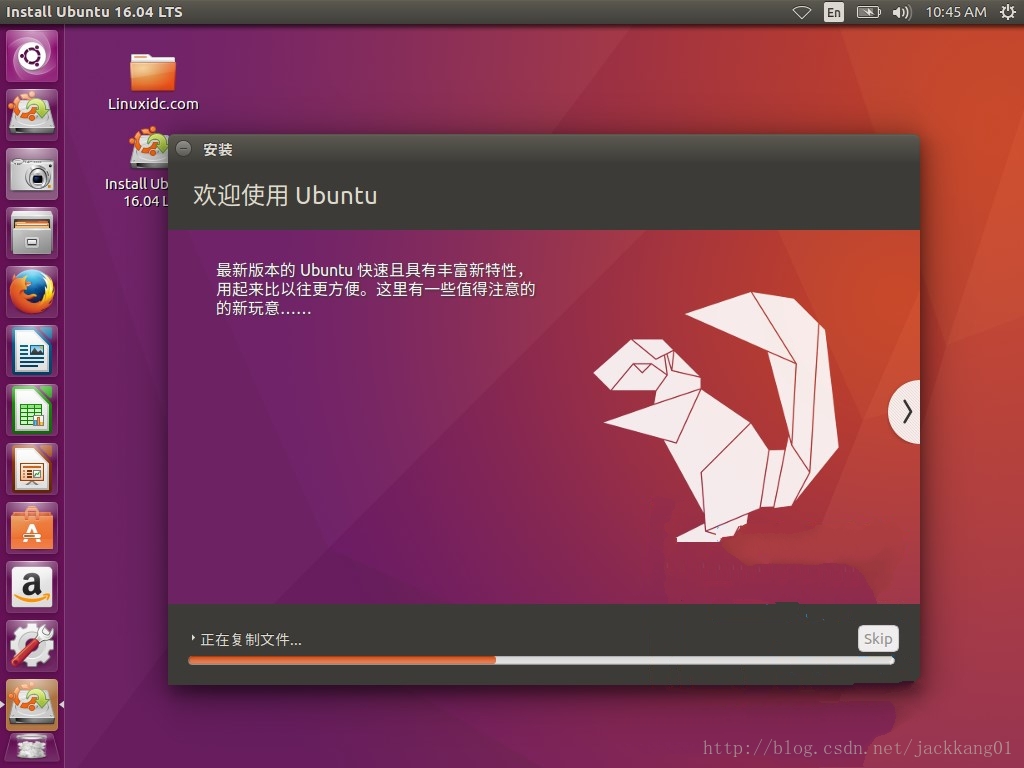Open the Shotwell camera icon in launcher
Image resolution: width=1024 pixels, height=768 pixels.
coord(32,174)
